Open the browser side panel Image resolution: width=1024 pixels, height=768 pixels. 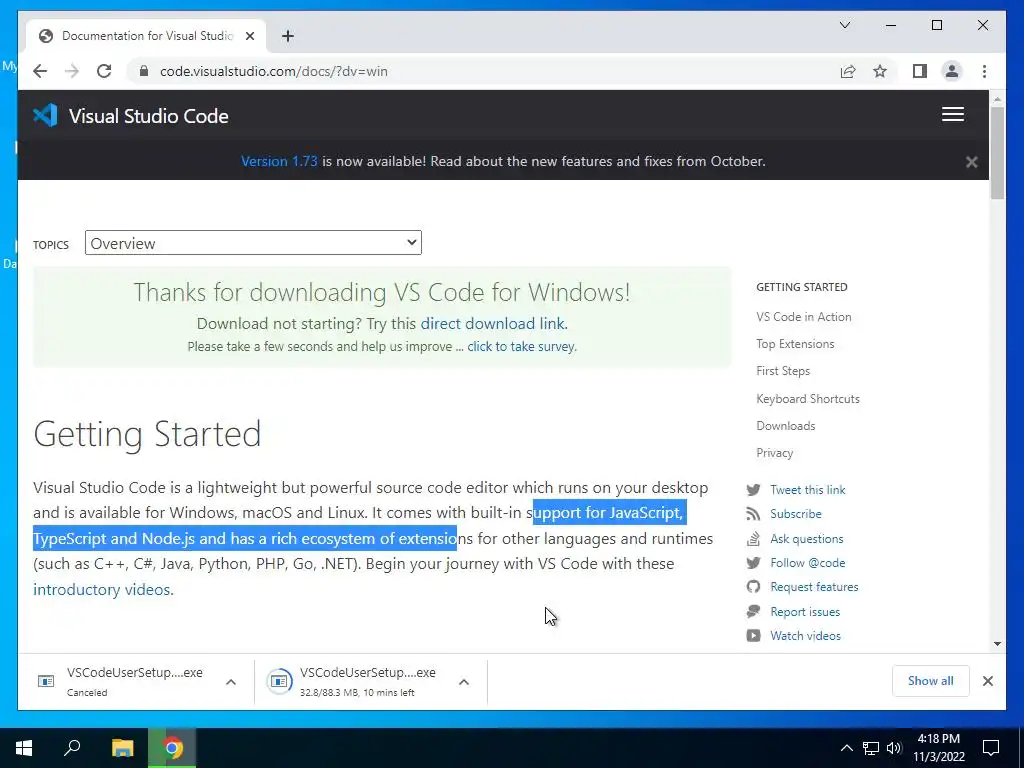pos(920,71)
